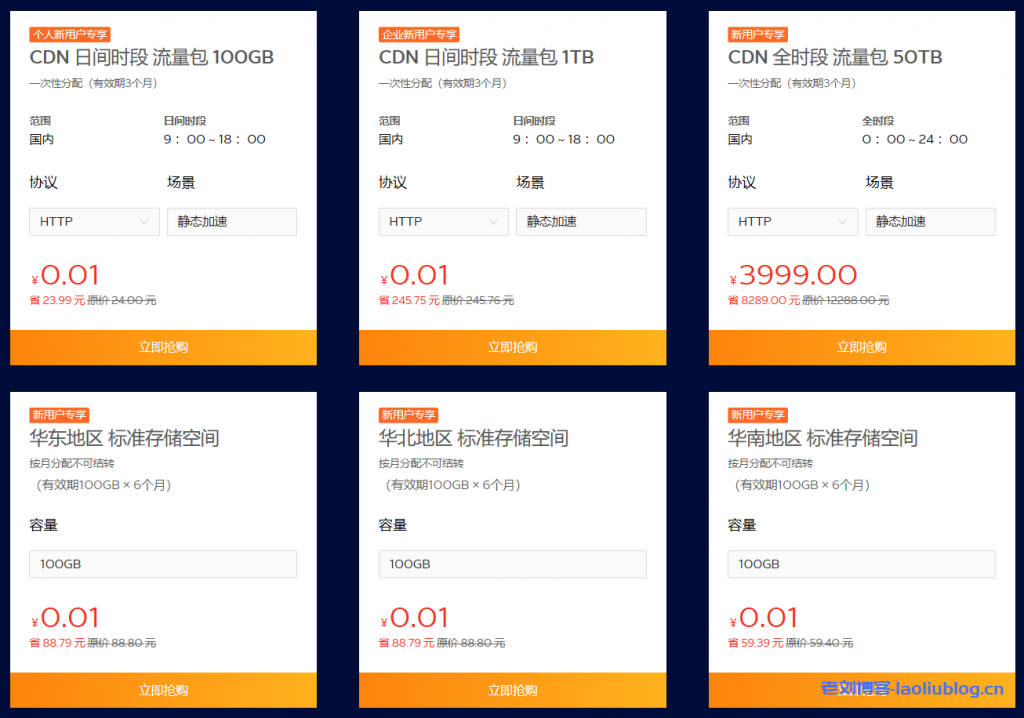The image size is (1024, 718).
Task: Click 立即抢购 for CDN 日间时段 流量包 1TB
Action: 513,347
